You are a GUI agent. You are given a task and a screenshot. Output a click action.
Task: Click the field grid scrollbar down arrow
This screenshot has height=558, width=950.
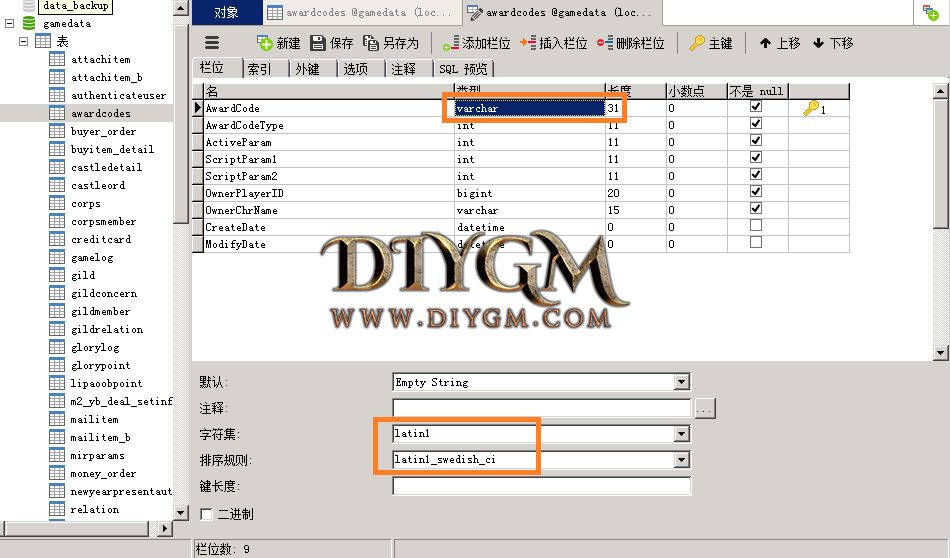tap(940, 353)
